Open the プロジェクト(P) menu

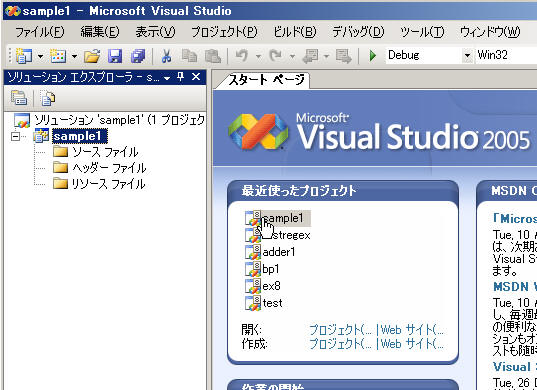224,32
